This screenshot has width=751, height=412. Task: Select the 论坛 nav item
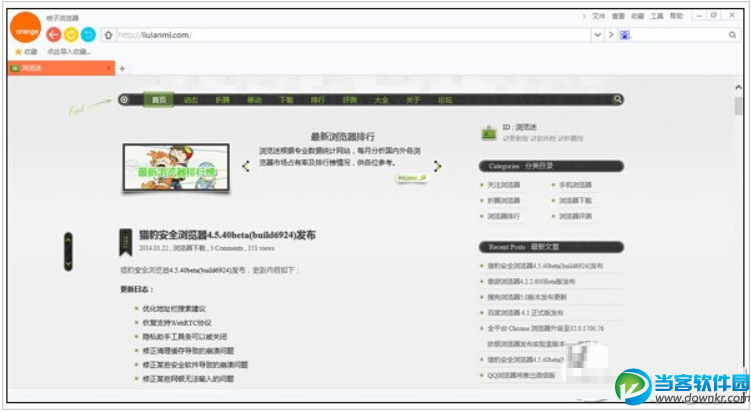click(x=445, y=100)
